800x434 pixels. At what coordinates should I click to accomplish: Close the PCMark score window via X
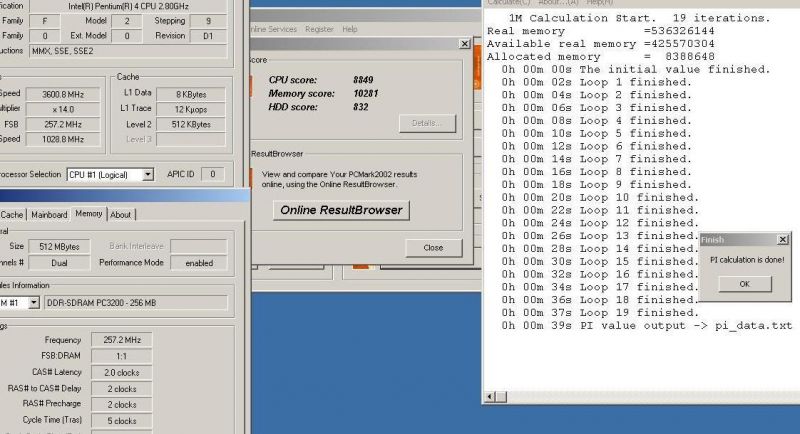click(x=464, y=44)
